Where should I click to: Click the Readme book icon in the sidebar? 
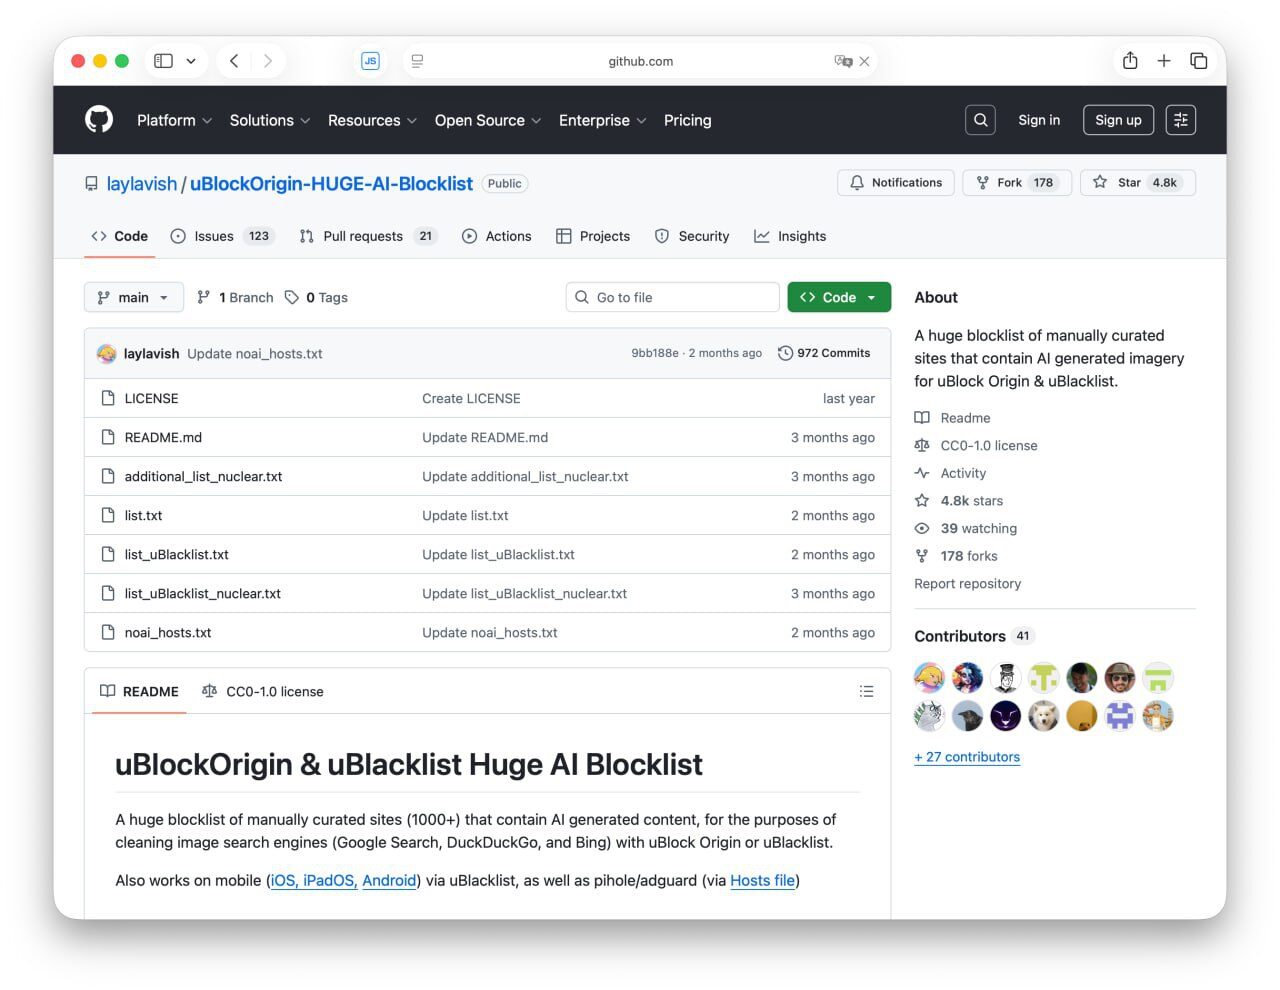point(922,417)
